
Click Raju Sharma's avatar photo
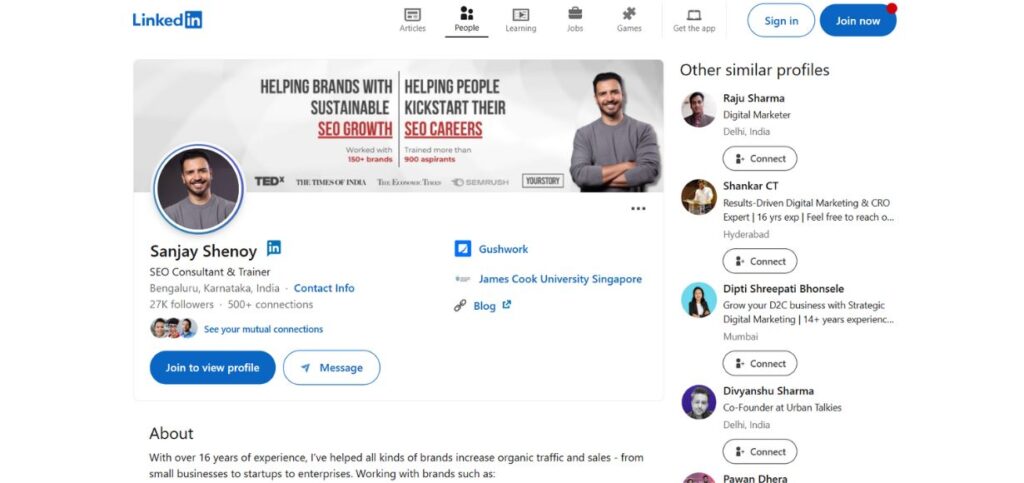click(x=699, y=109)
